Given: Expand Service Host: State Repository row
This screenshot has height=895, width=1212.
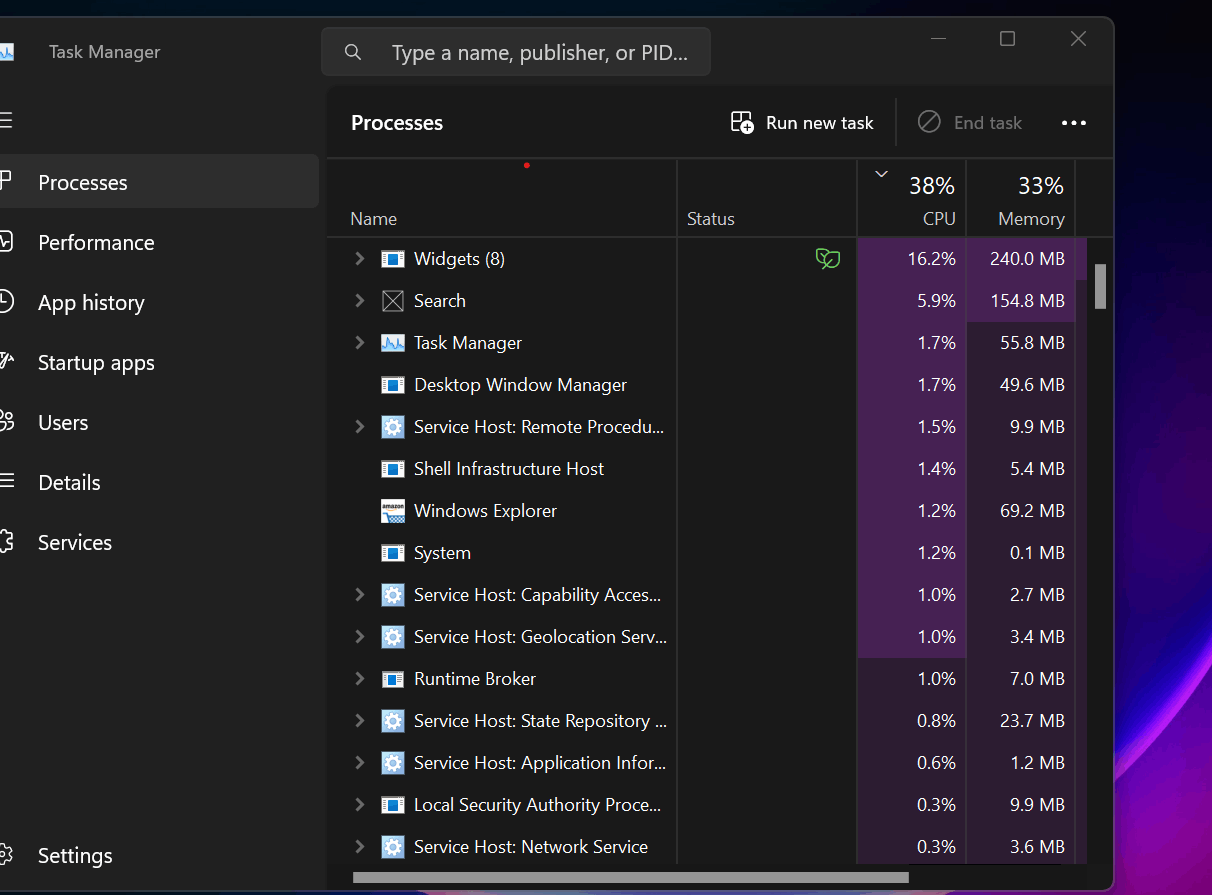Looking at the screenshot, I should point(360,721).
